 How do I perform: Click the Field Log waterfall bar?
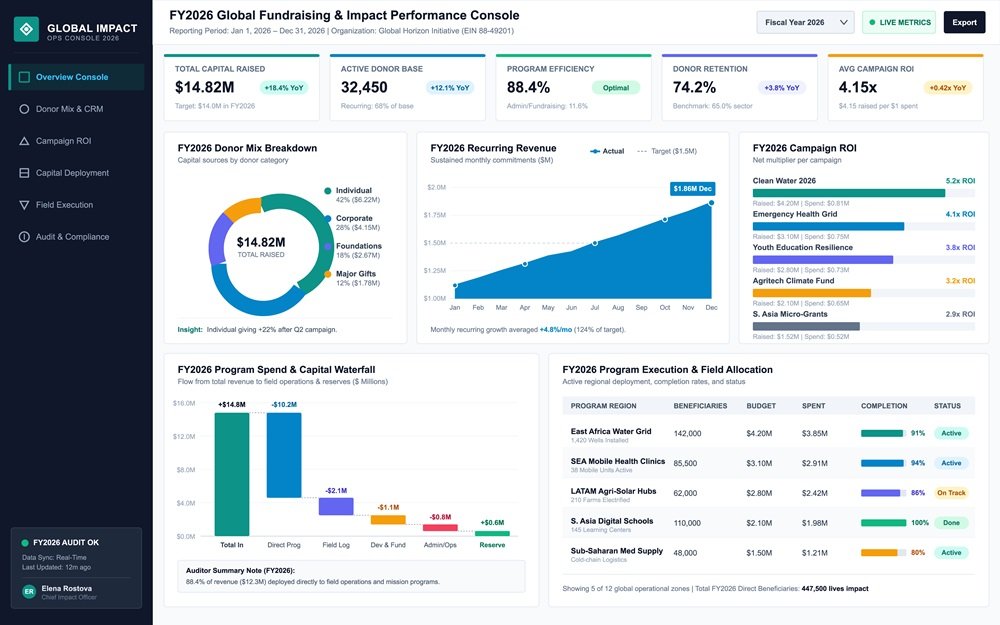coord(336,506)
